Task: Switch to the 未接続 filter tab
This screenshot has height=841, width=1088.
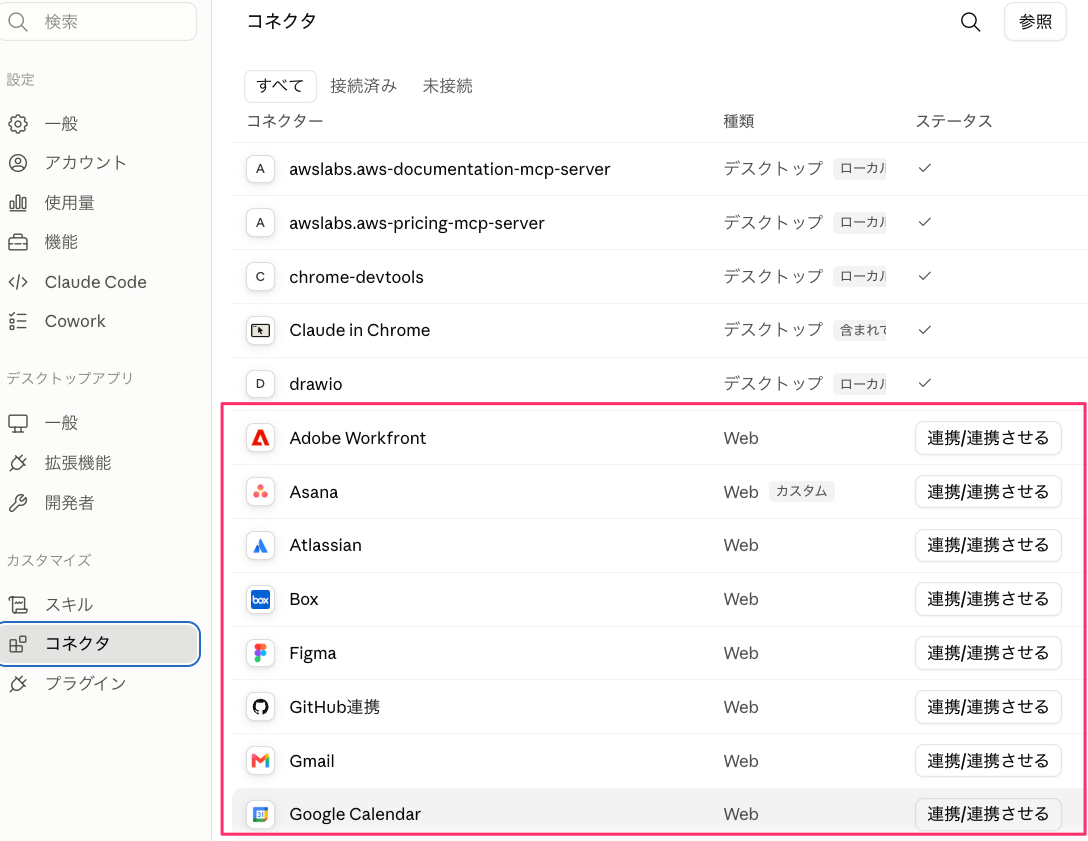Action: (448, 86)
